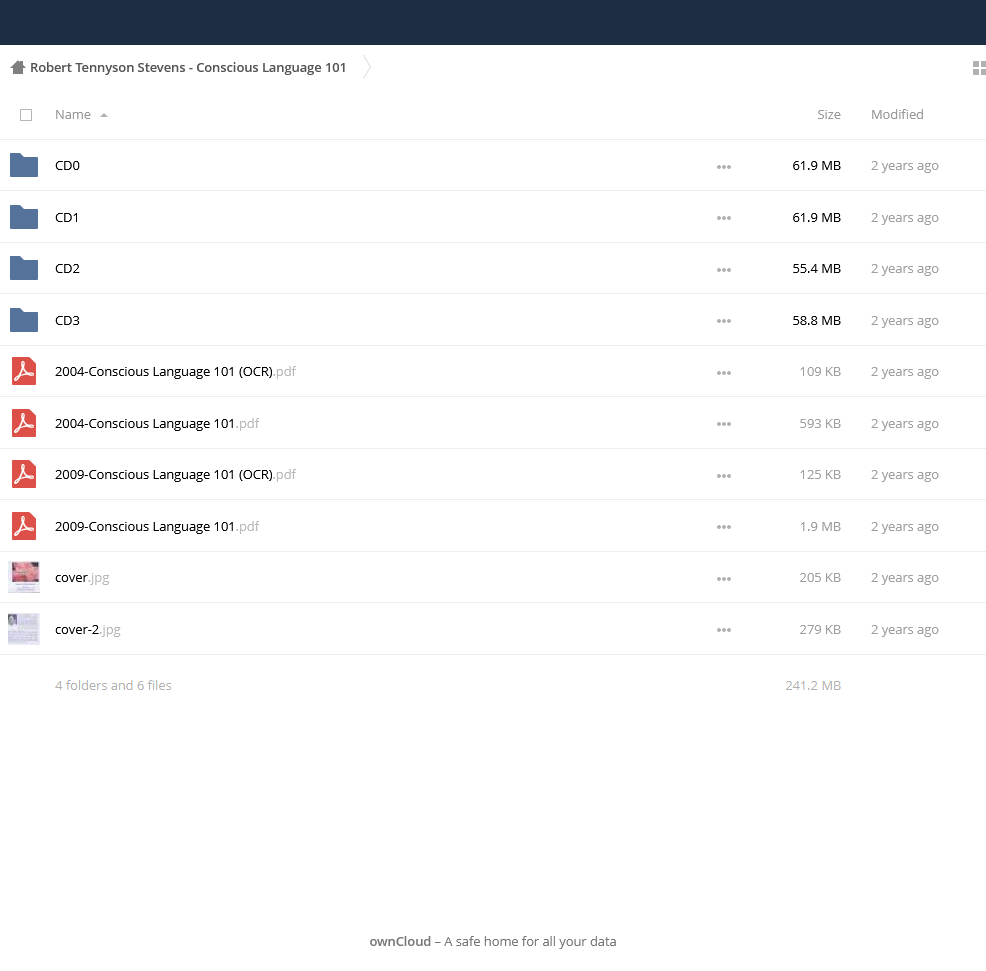Screen dimensions: 986x971
Task: Click the CD1 folder icon
Action: 24,217
